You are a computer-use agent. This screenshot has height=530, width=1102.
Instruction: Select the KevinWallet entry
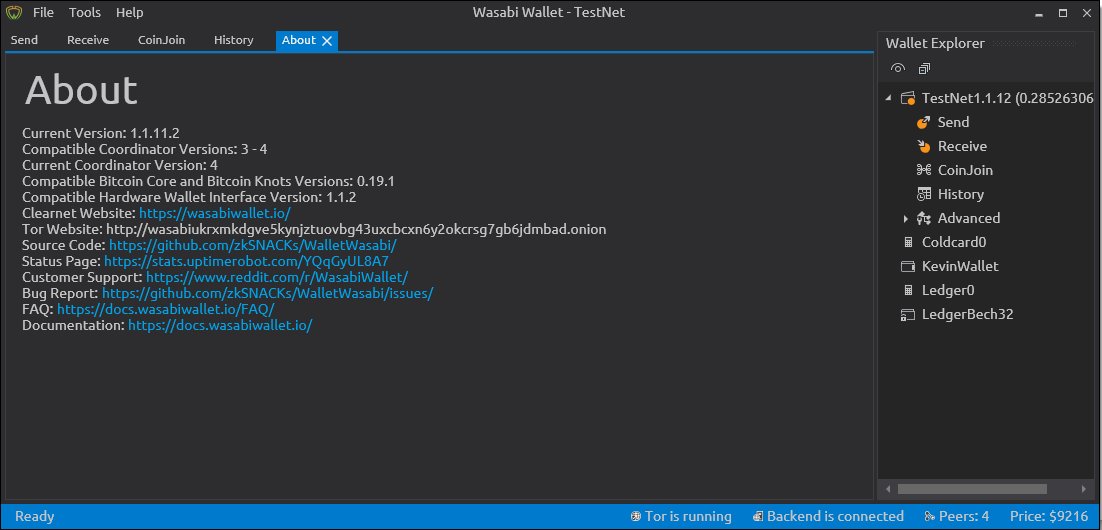click(x=960, y=266)
